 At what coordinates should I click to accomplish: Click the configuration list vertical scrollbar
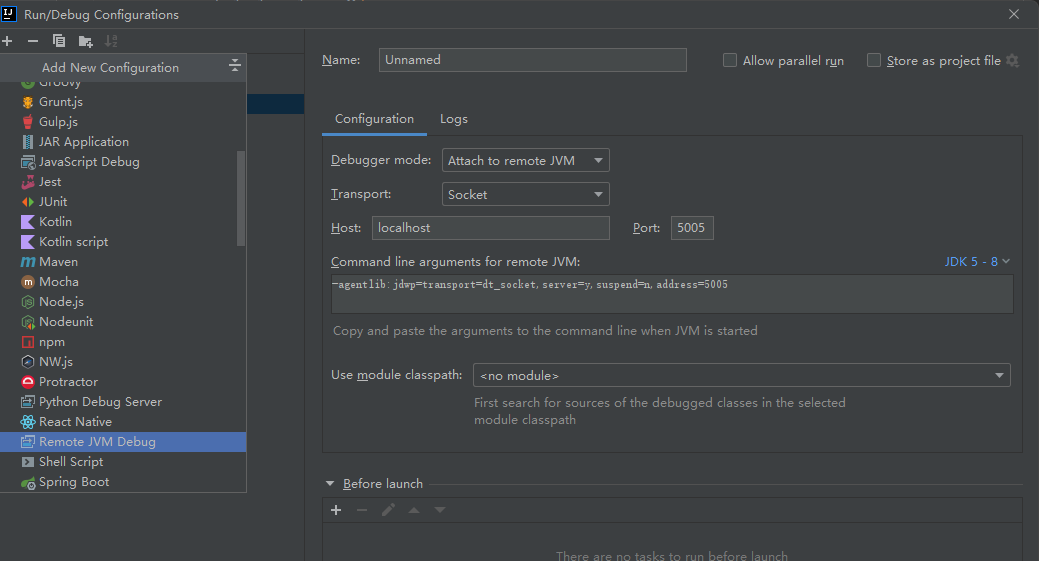(241, 199)
